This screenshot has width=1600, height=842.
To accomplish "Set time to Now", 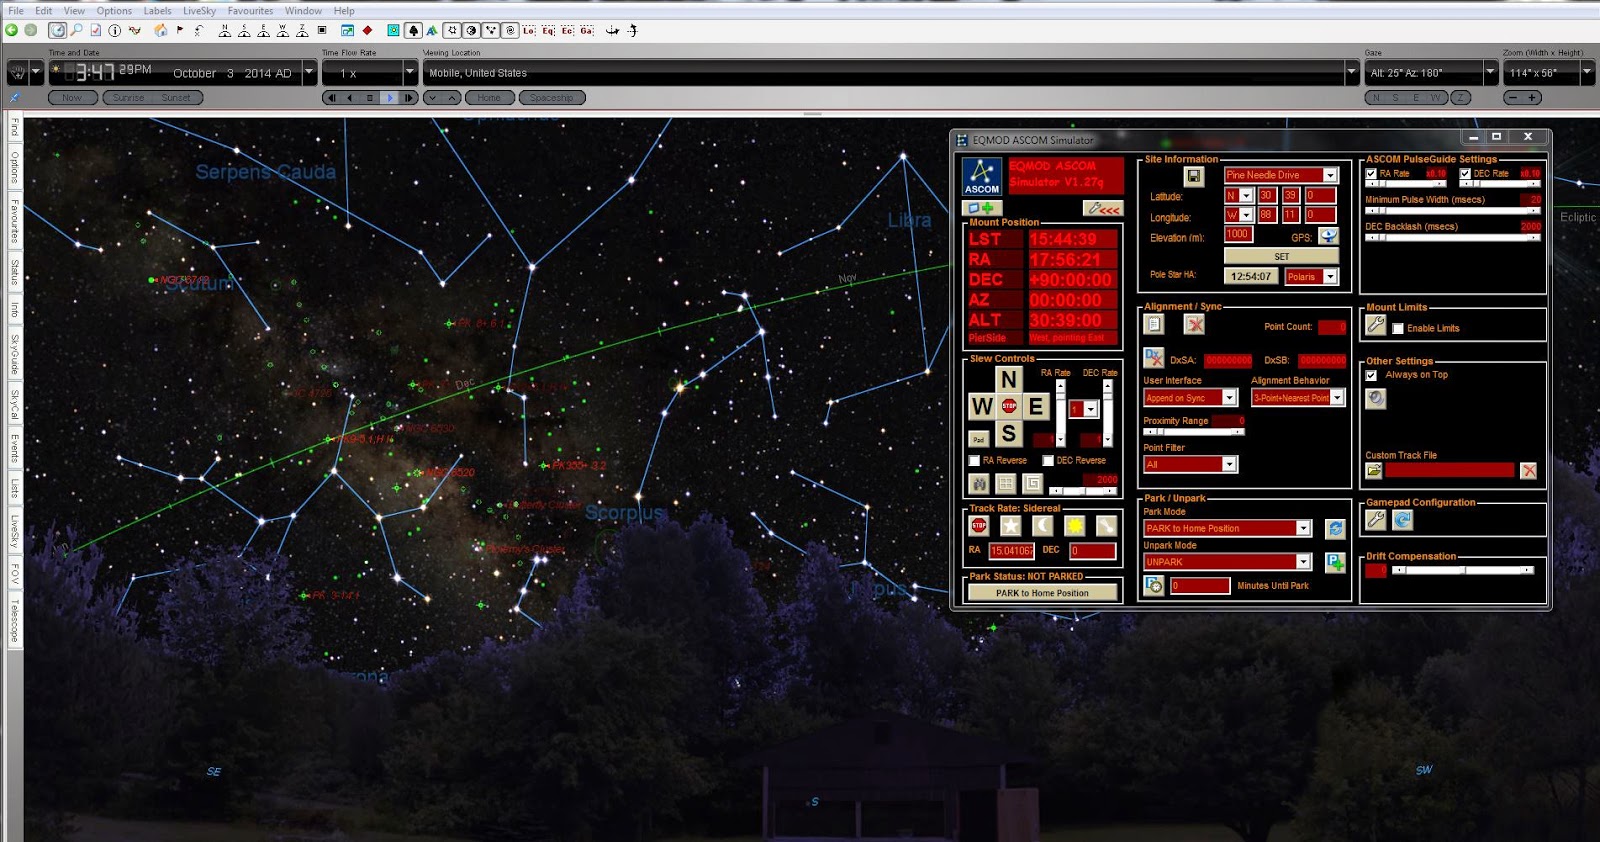I will (x=72, y=98).
